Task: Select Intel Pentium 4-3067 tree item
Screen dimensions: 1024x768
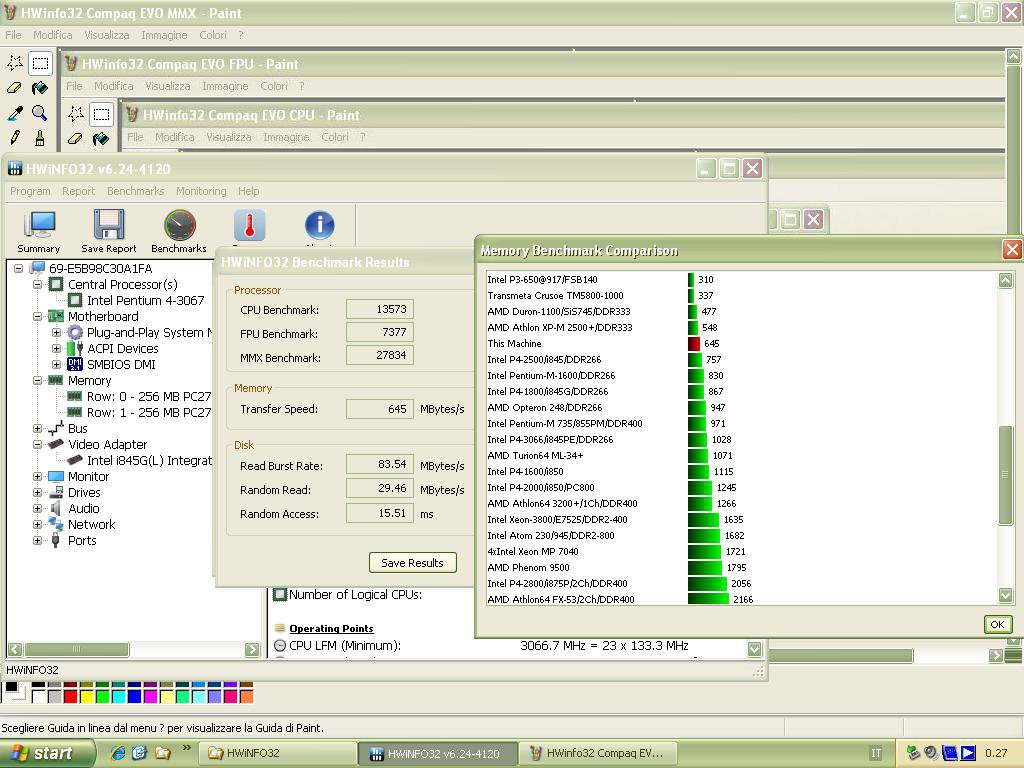Action: pos(145,300)
